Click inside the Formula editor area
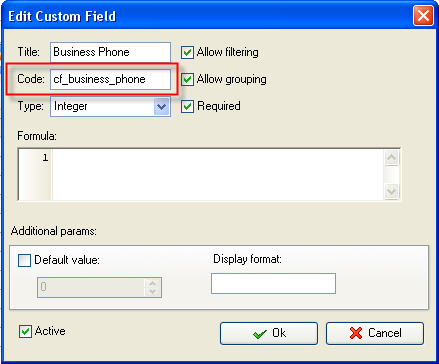 (x=217, y=174)
